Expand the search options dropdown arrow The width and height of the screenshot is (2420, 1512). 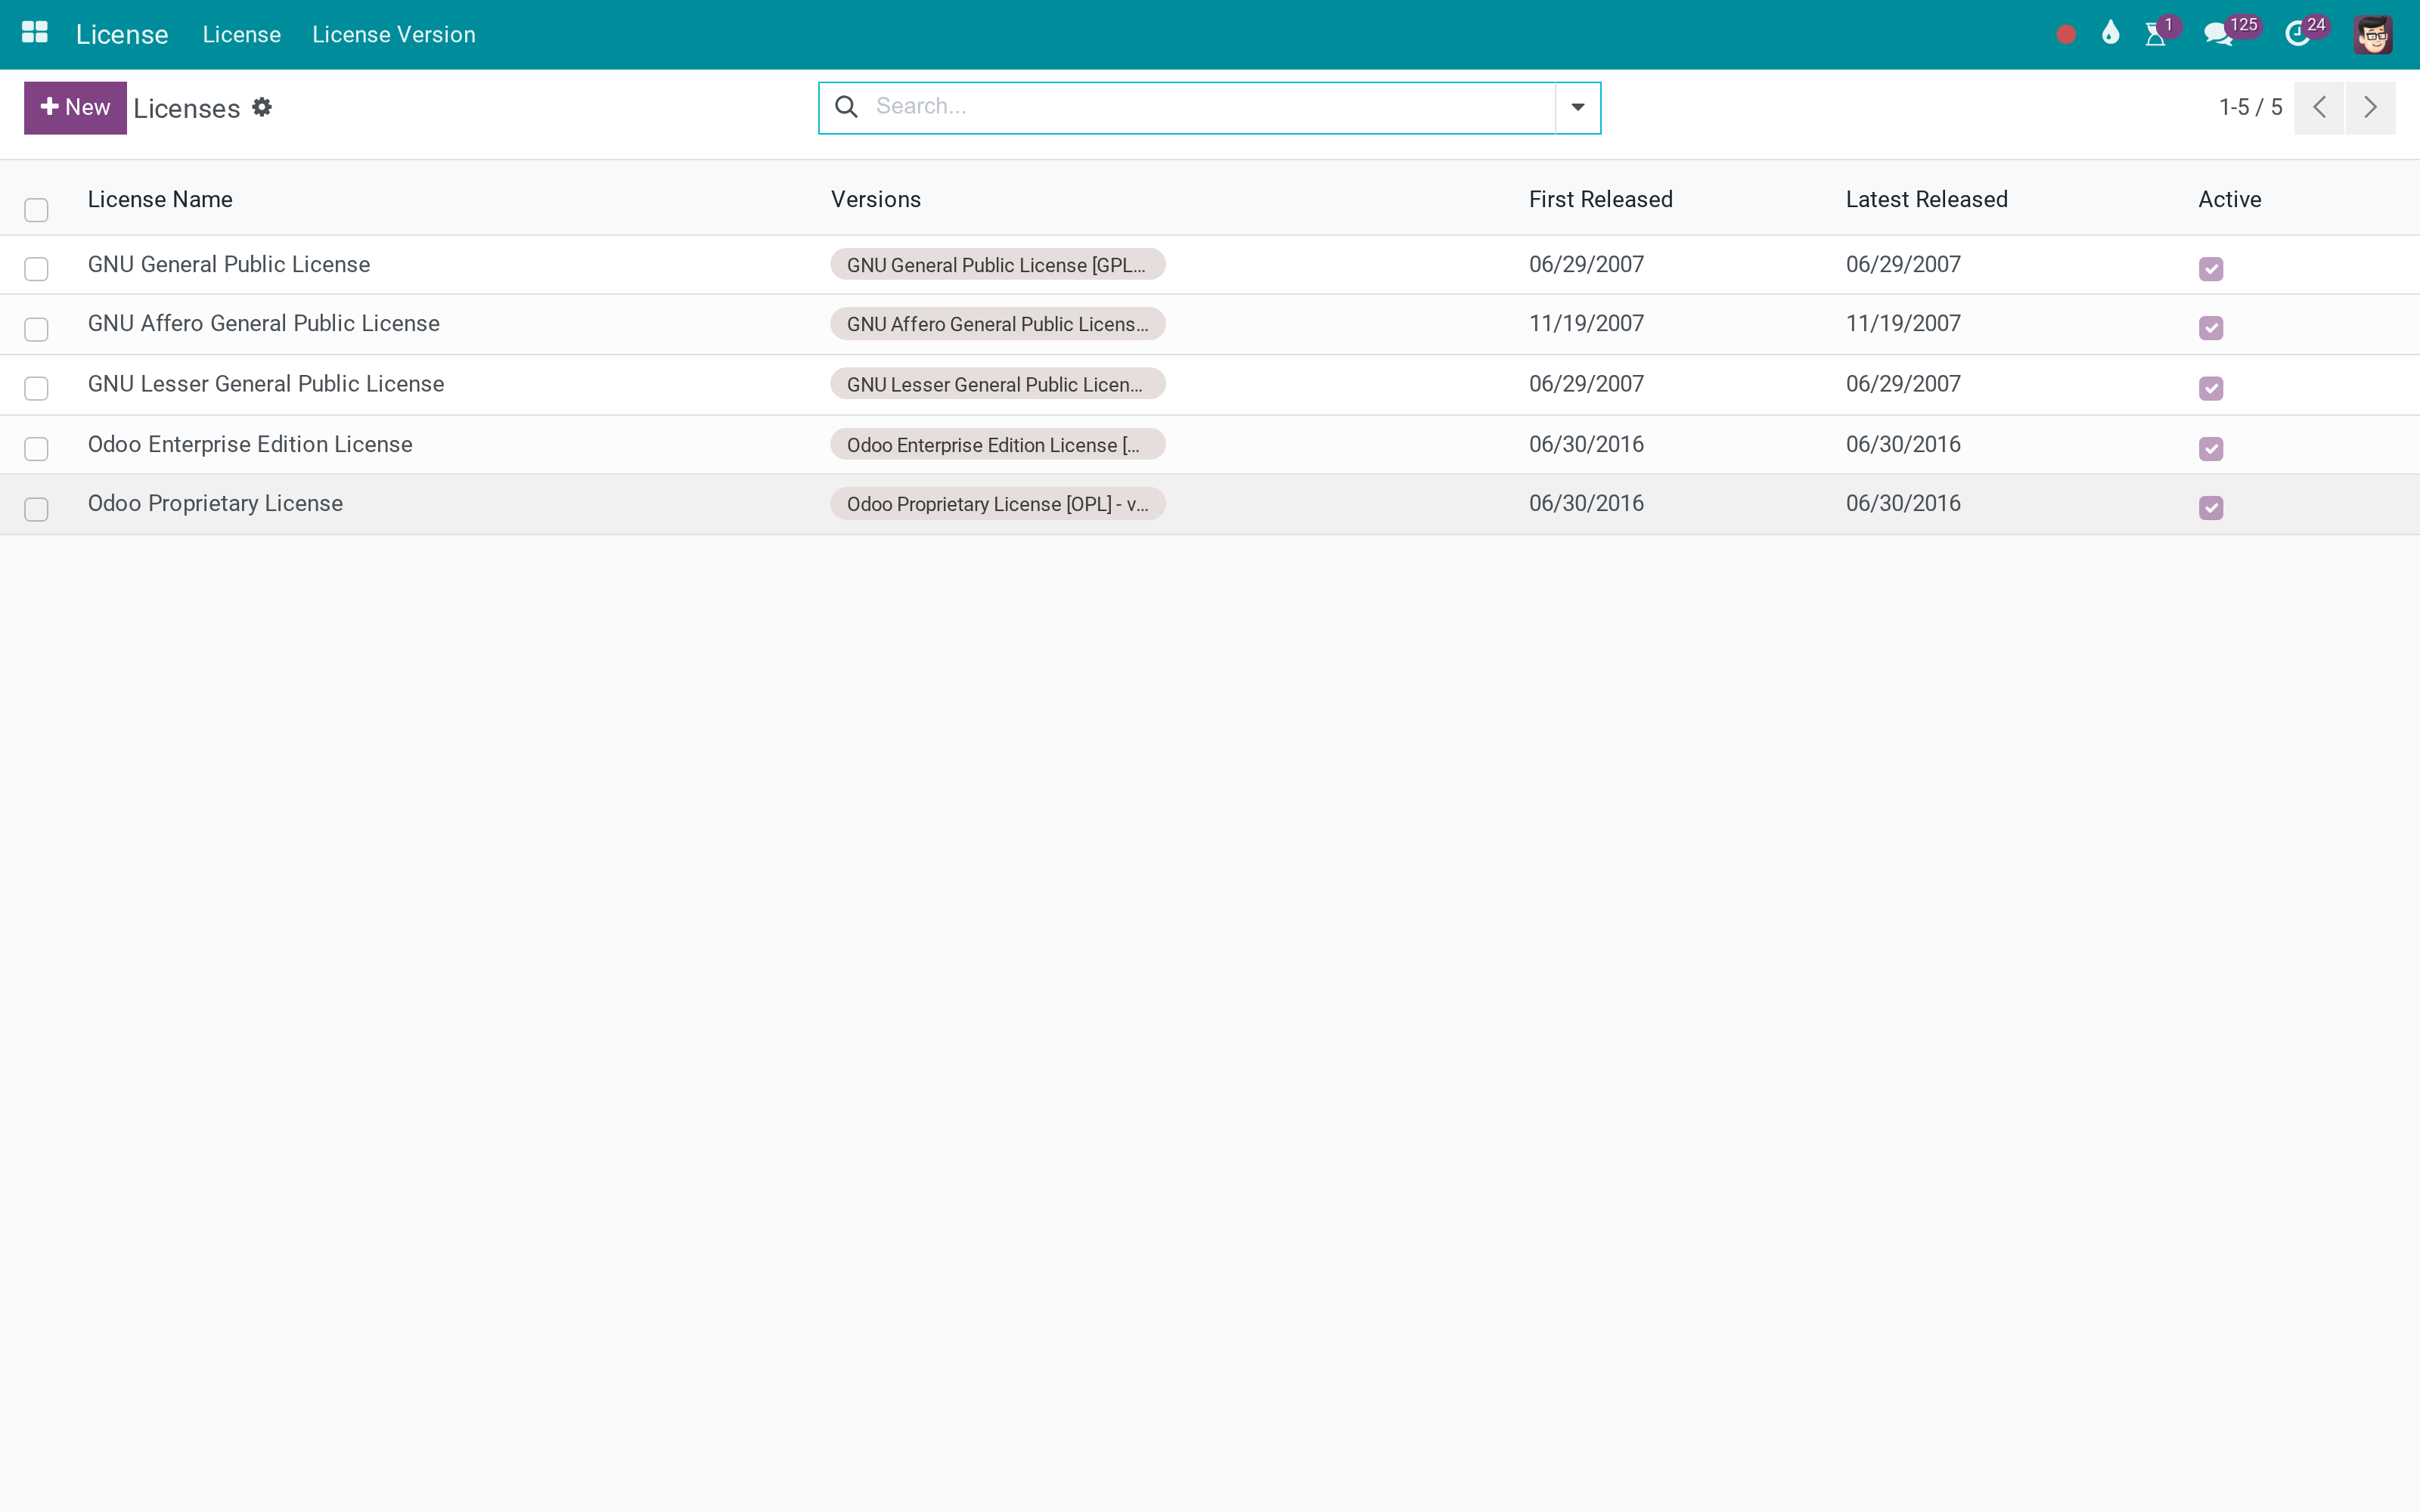tap(1578, 108)
